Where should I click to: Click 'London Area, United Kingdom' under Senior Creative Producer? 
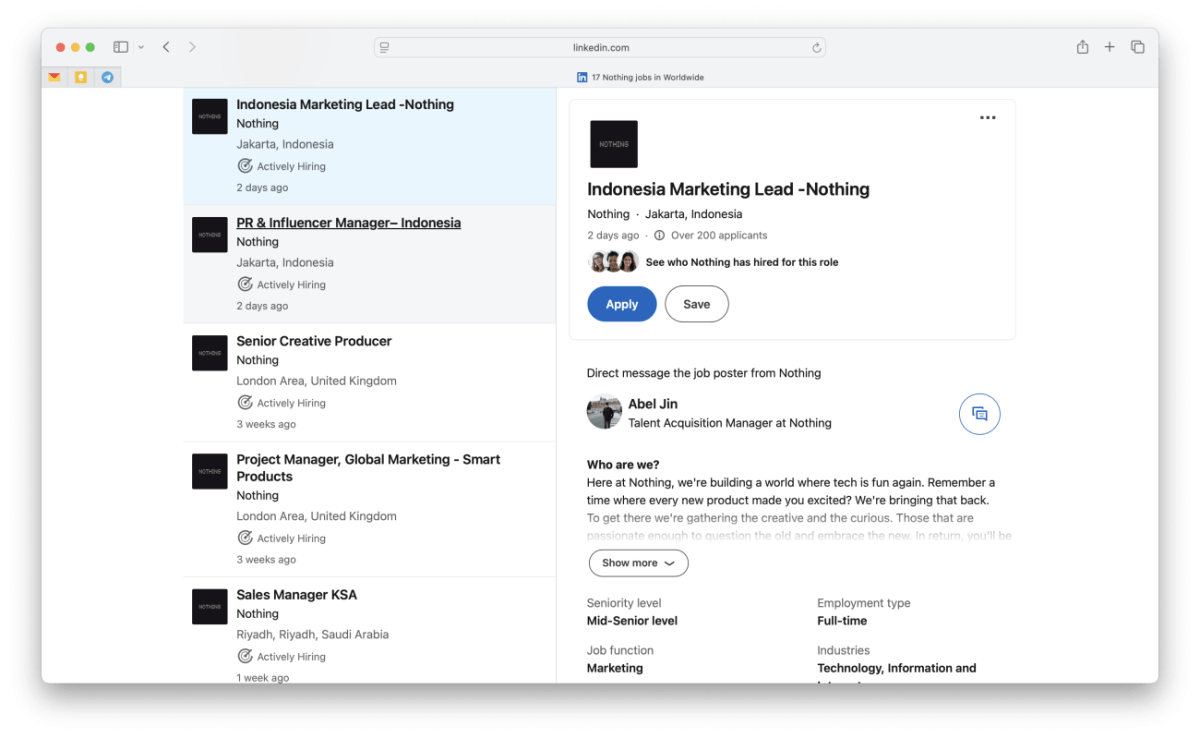click(x=316, y=381)
